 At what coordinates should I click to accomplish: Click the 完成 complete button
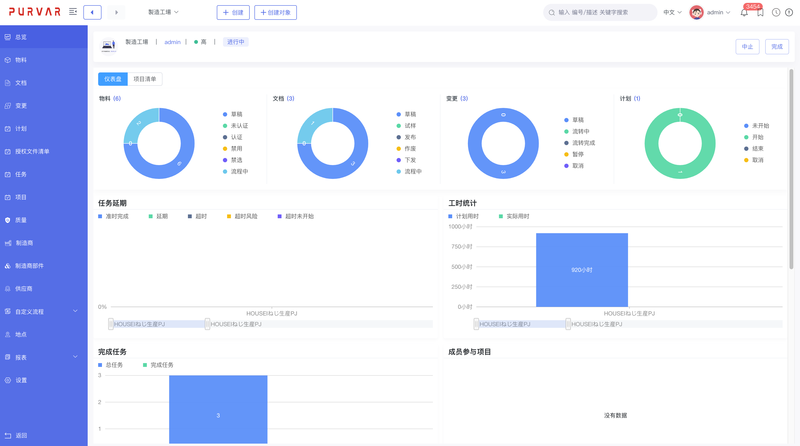click(777, 46)
